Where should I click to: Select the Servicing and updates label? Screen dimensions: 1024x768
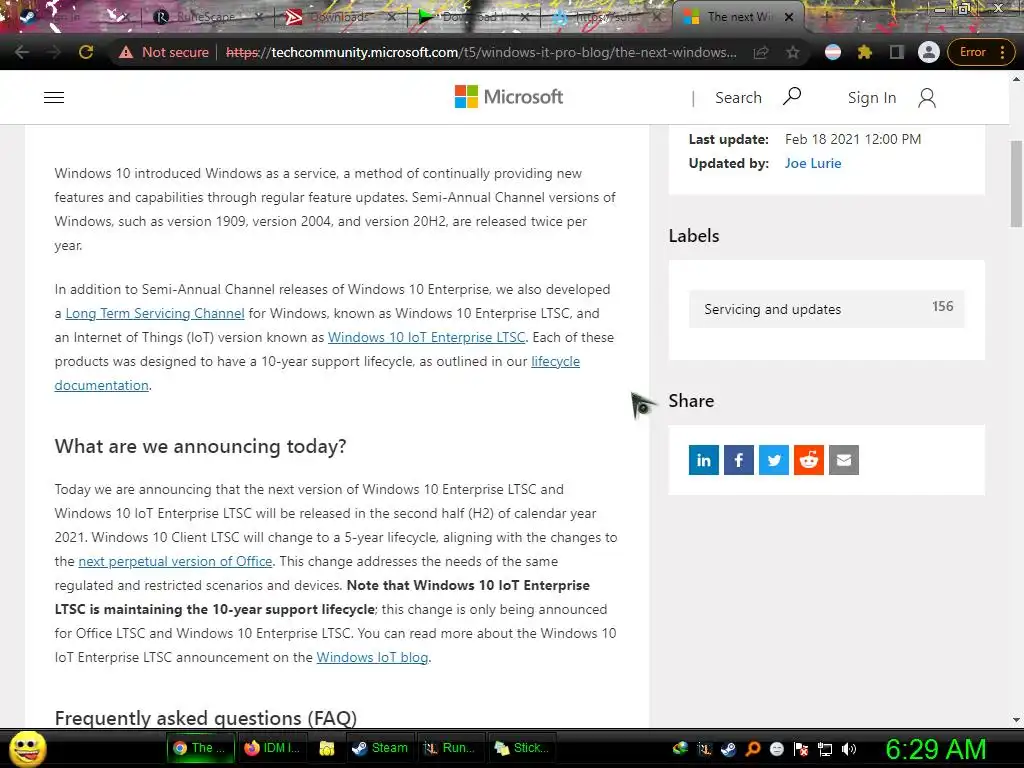(826, 309)
